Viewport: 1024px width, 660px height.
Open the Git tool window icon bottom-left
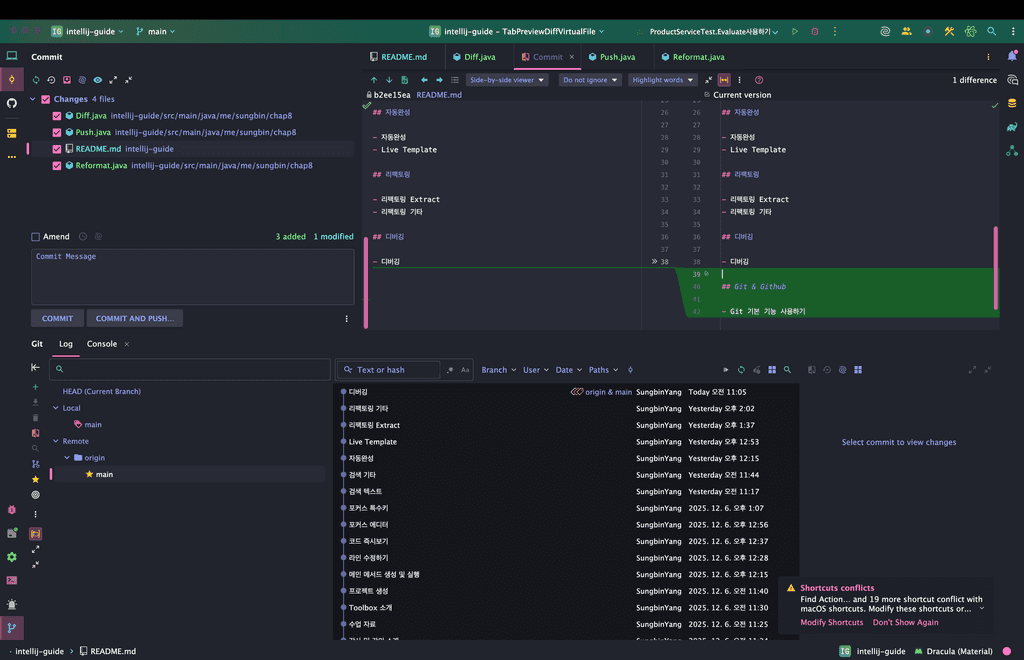(x=12, y=628)
